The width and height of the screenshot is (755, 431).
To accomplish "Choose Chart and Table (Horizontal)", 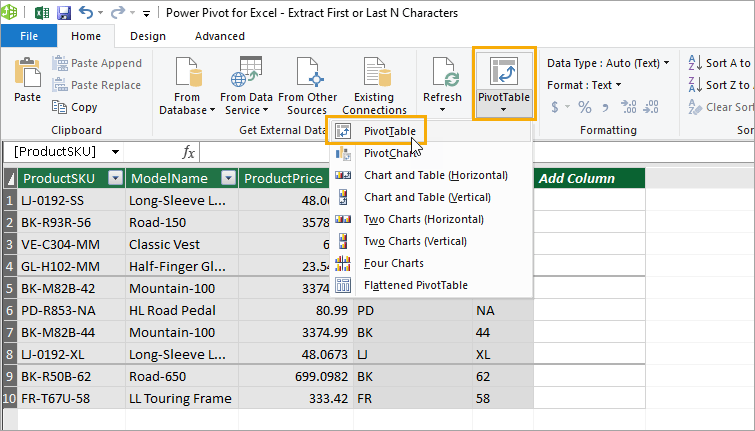I will tap(431, 175).
